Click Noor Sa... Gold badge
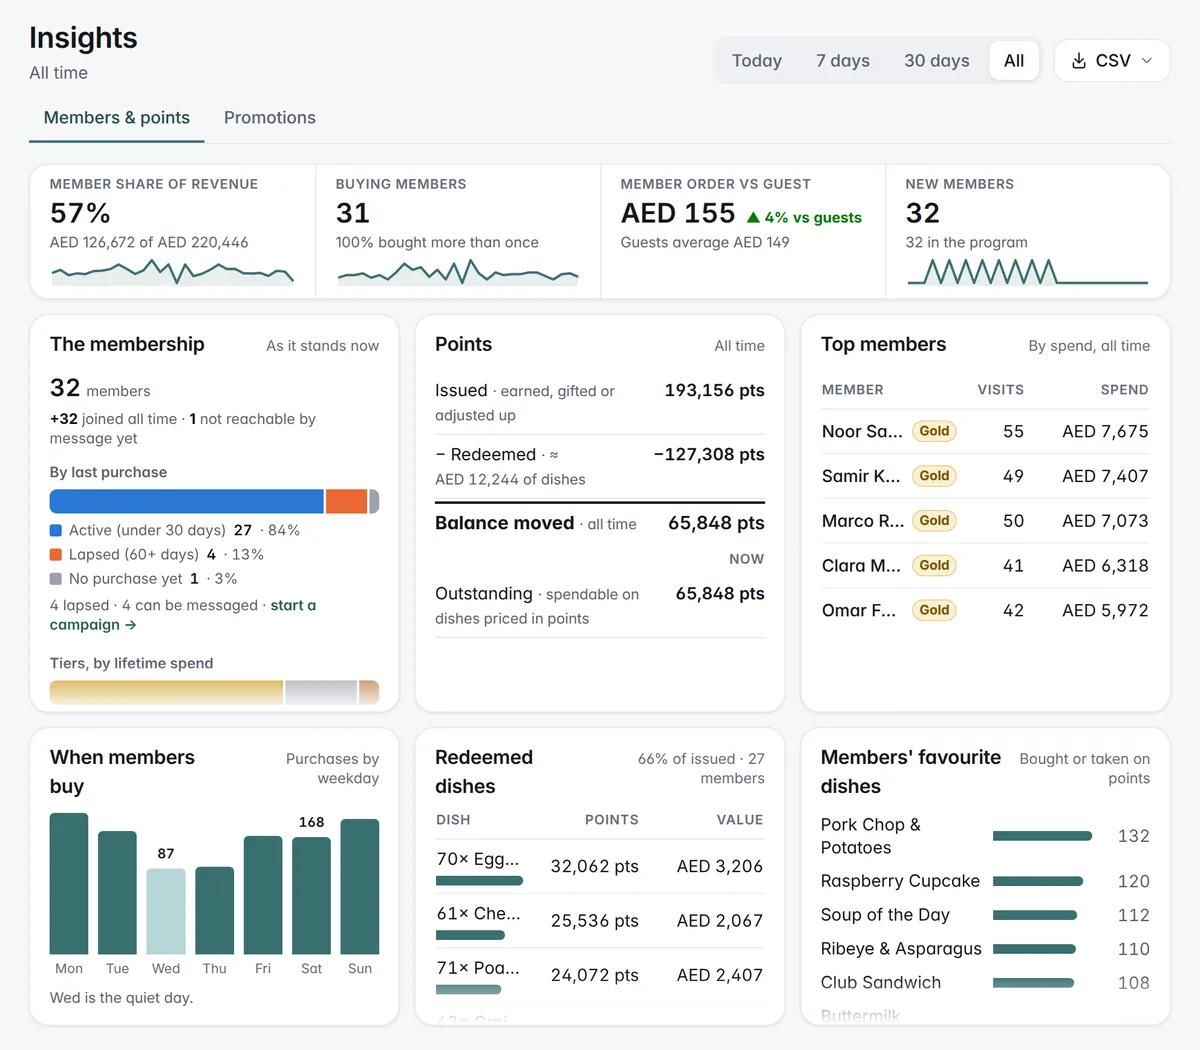The width and height of the screenshot is (1200, 1050). 934,431
